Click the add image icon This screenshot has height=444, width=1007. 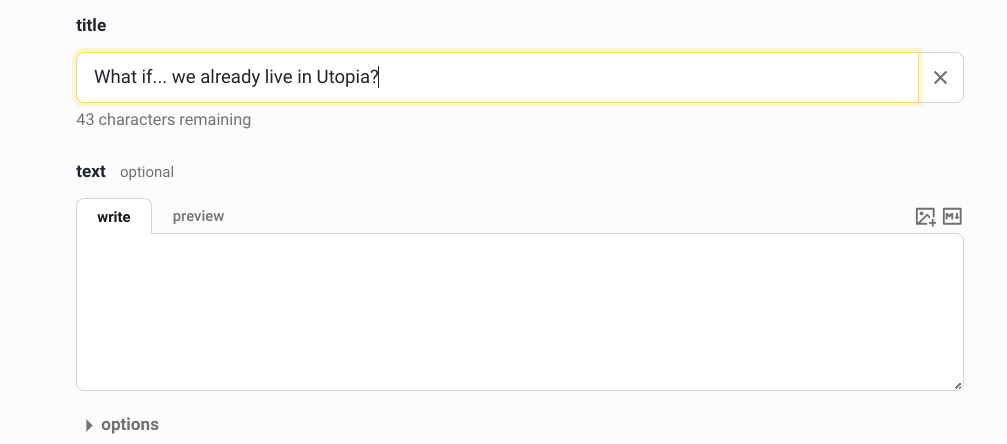(x=925, y=217)
